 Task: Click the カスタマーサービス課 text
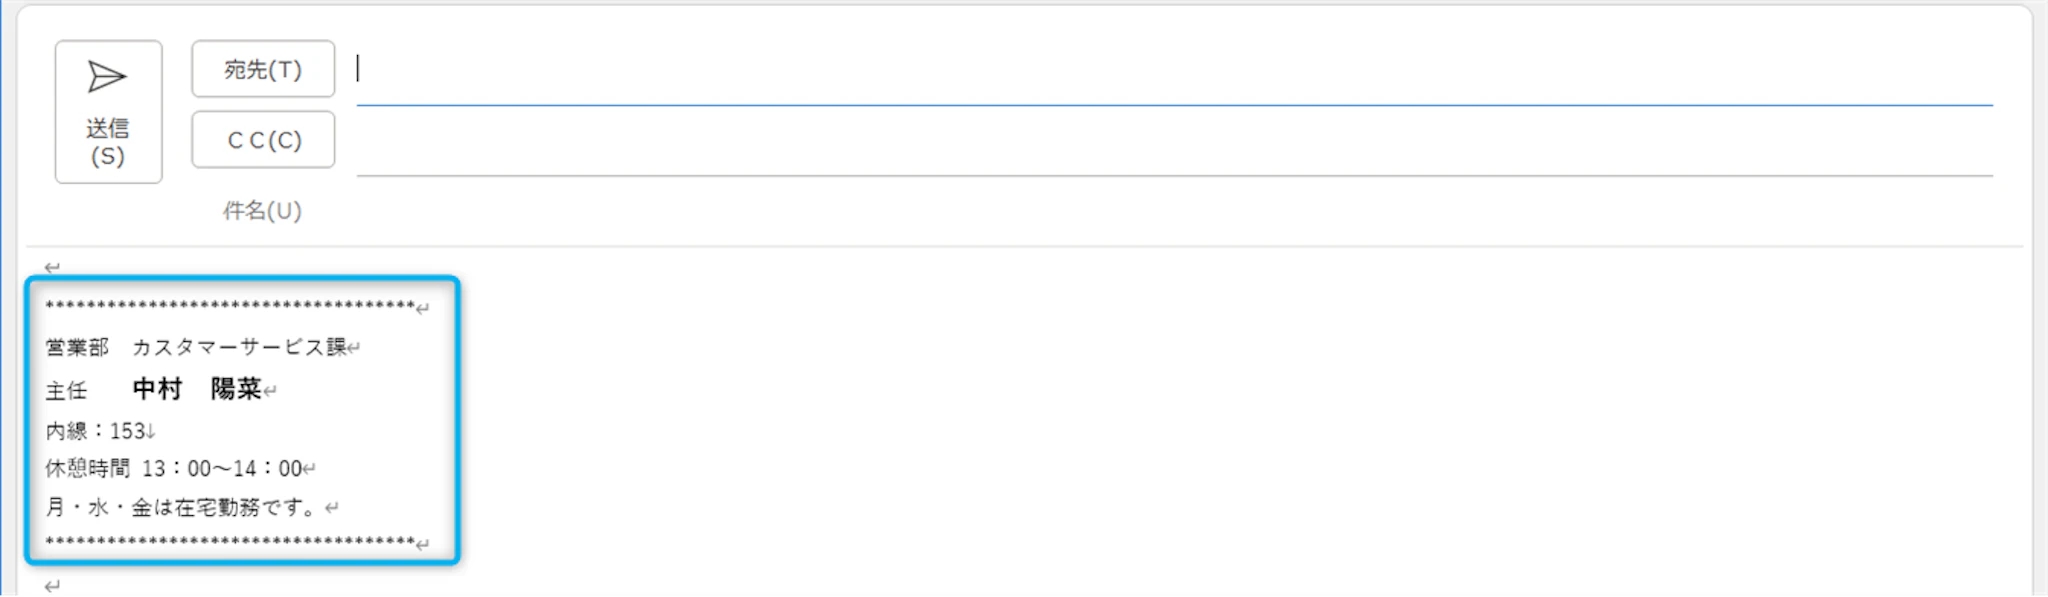(239, 347)
